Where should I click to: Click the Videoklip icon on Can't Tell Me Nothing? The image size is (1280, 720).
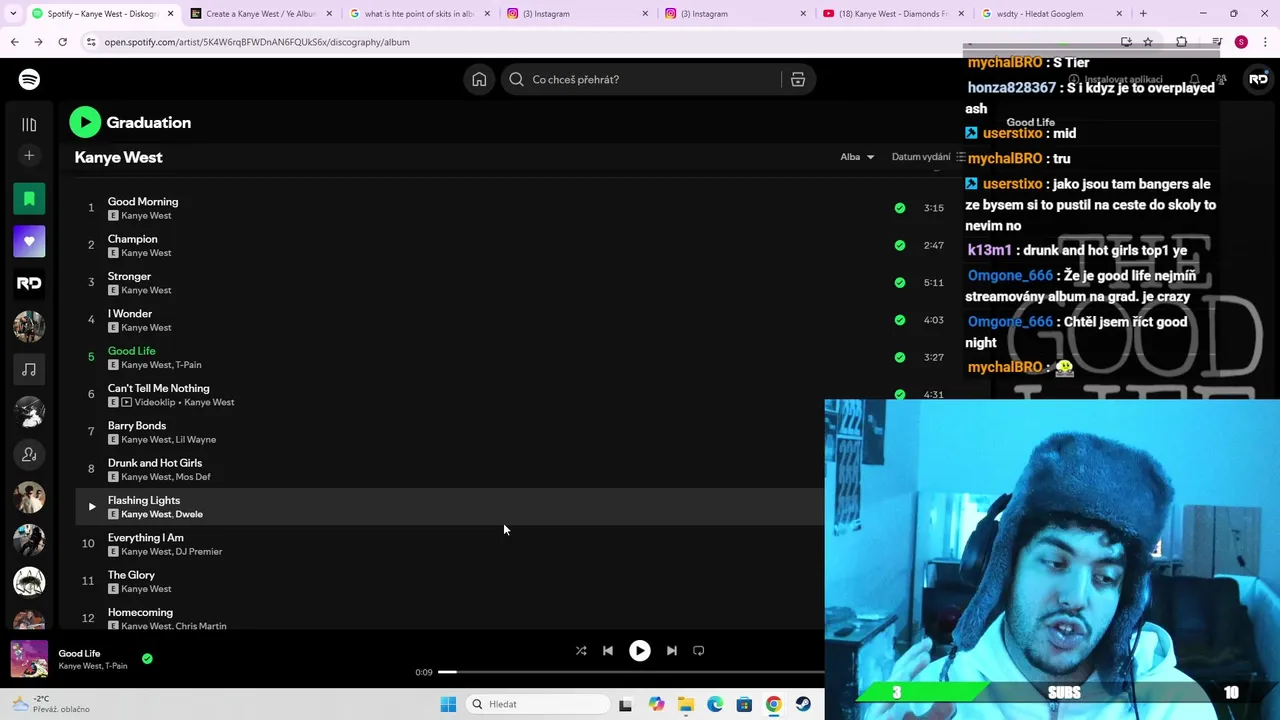pyautogui.click(x=127, y=402)
